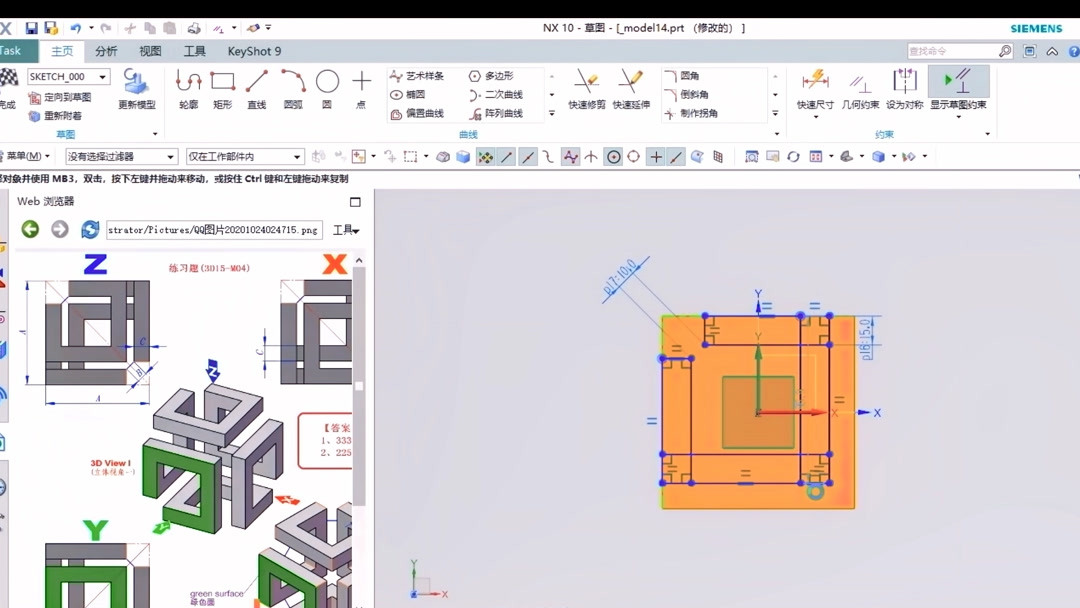Open the 快速尺寸 rapid dimension tool
This screenshot has width=1080, height=608.
[x=815, y=89]
